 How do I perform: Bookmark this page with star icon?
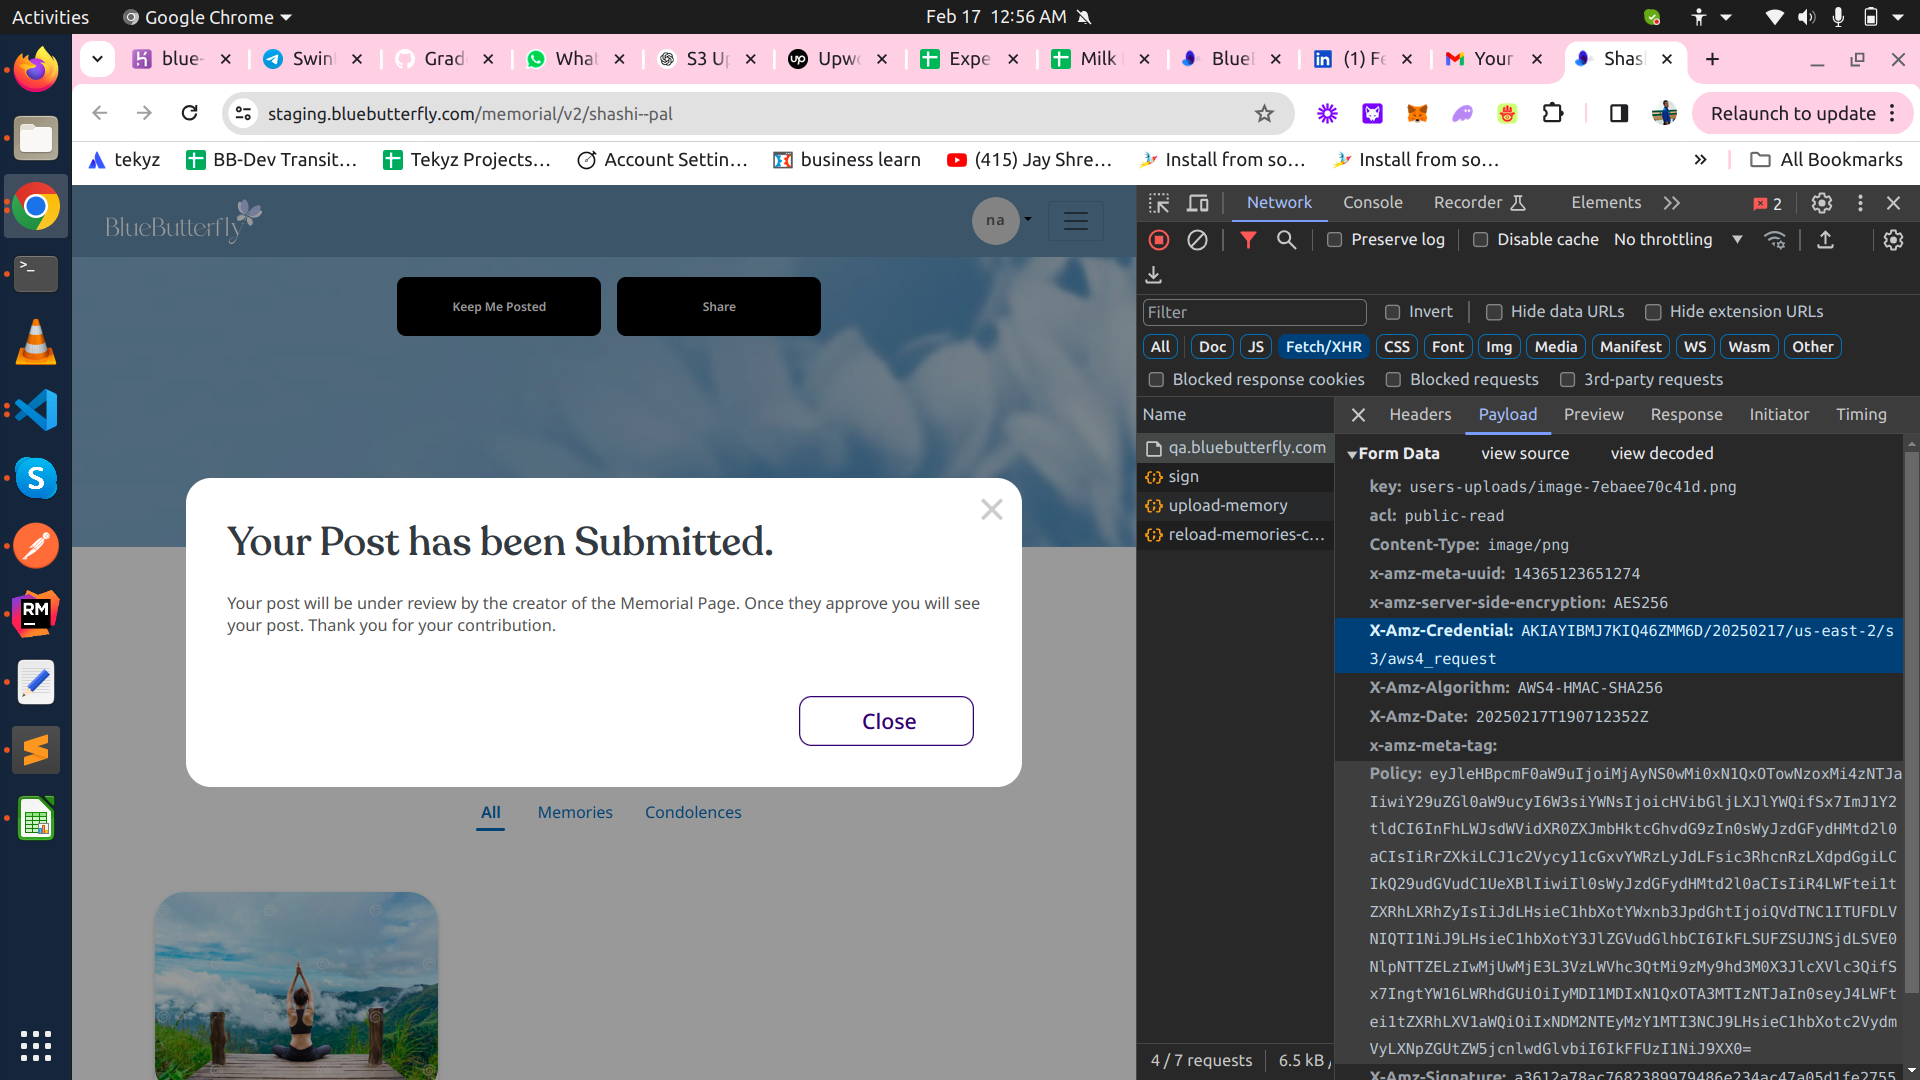(x=1264, y=114)
